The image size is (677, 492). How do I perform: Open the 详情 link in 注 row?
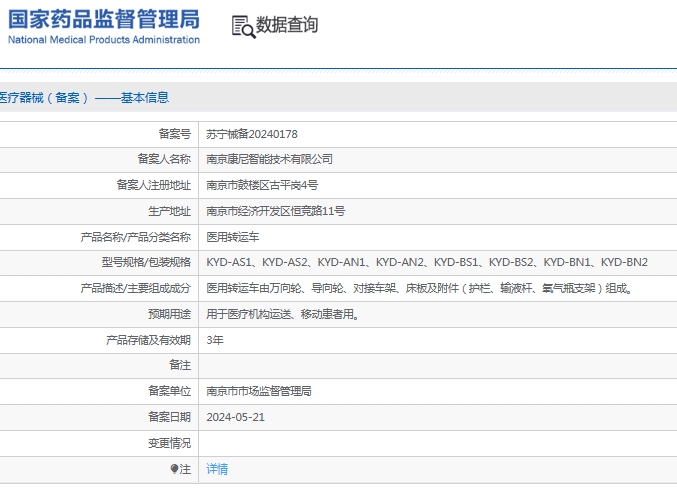(x=217, y=469)
